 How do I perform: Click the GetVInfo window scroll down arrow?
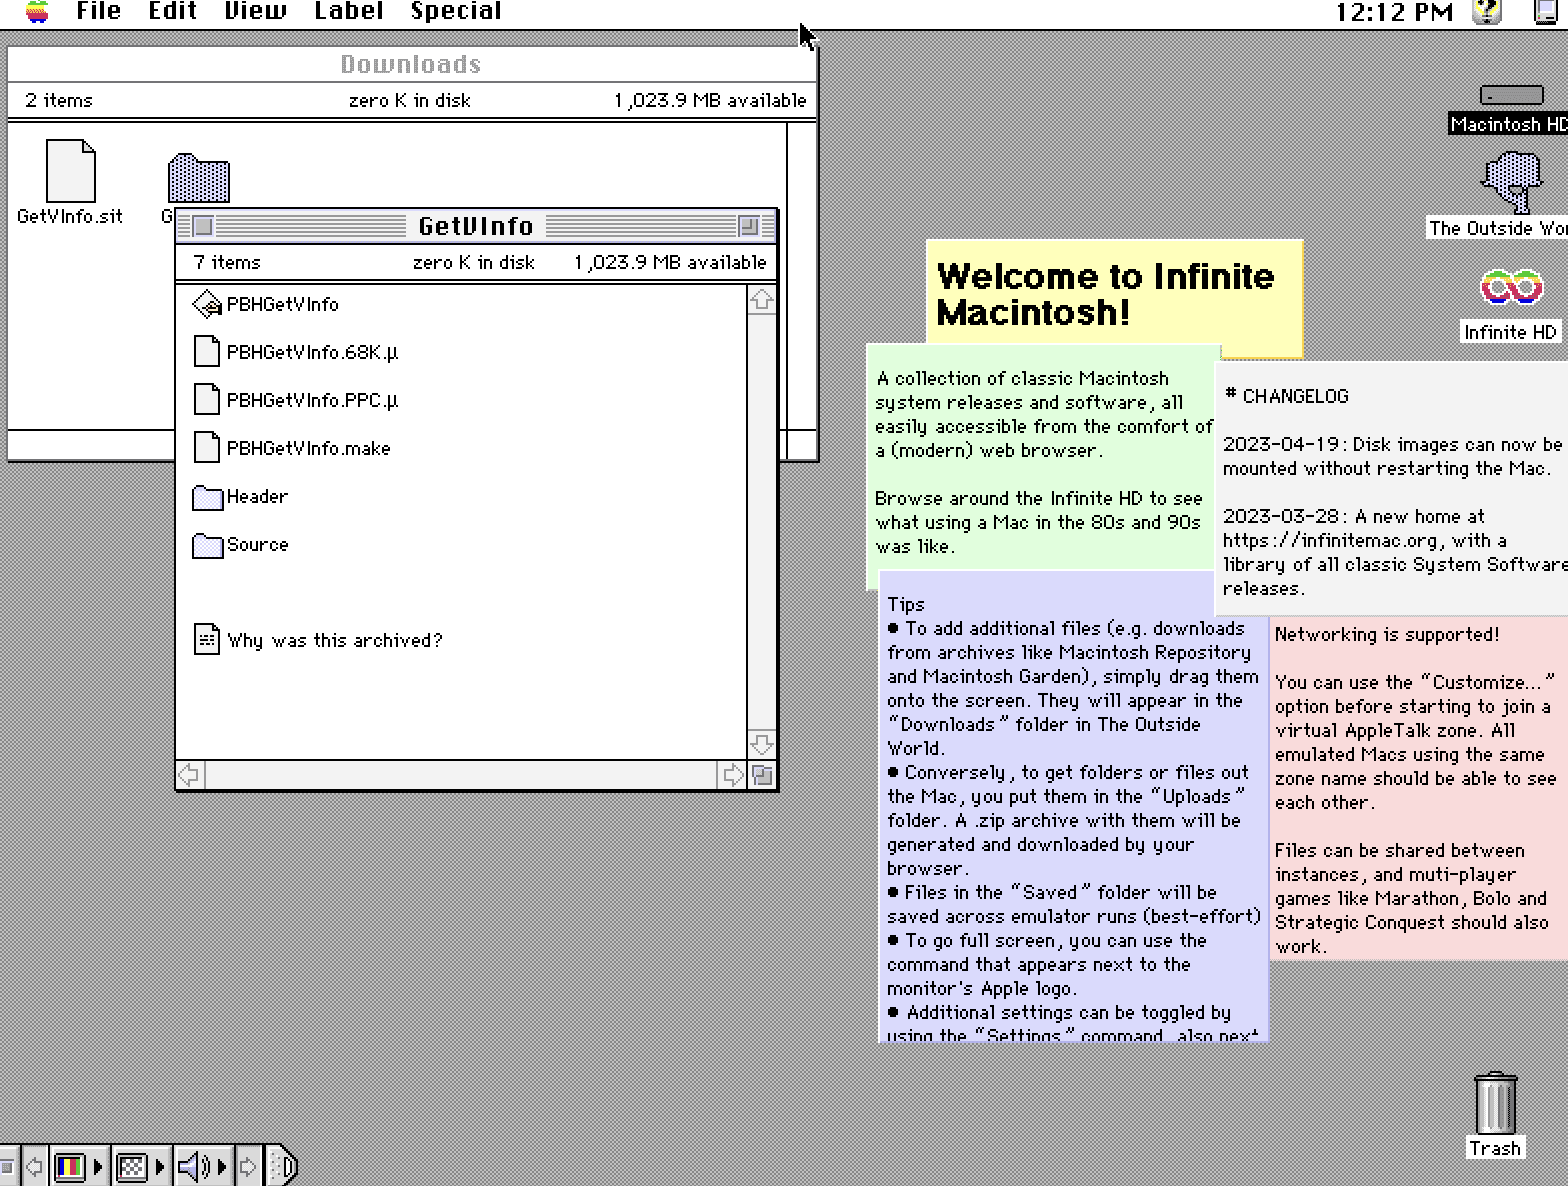(x=762, y=745)
